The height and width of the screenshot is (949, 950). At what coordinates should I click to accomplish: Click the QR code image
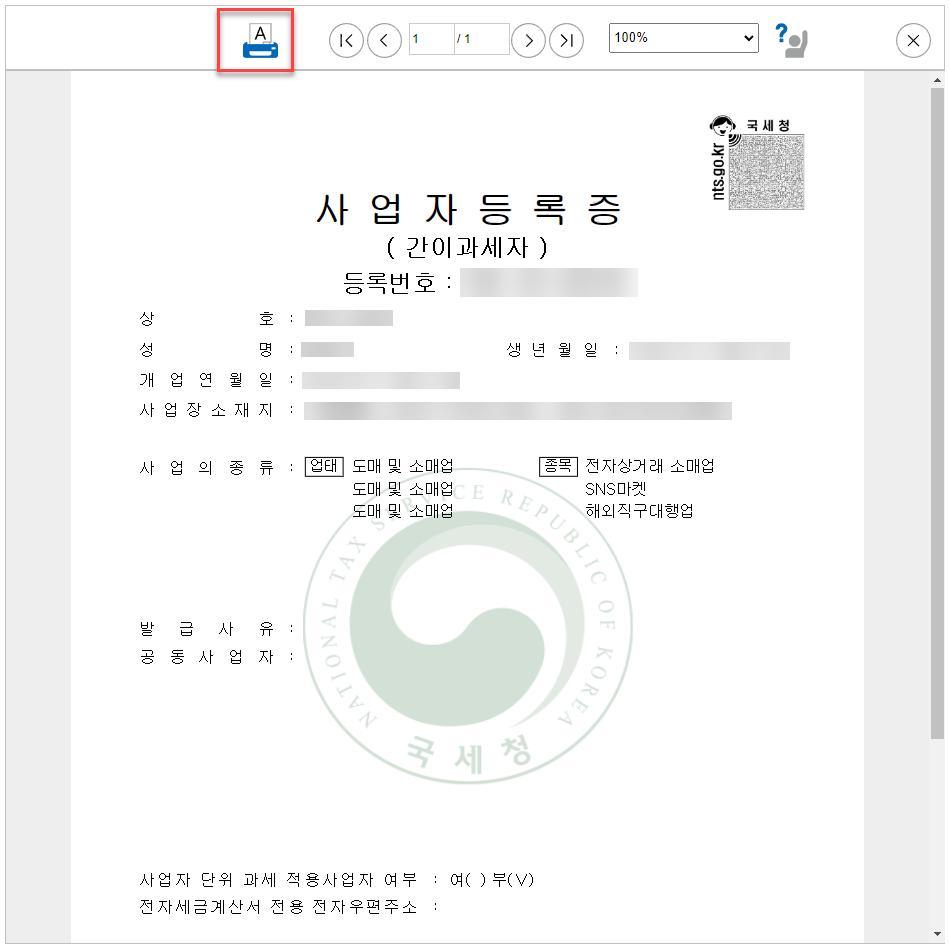pos(766,172)
